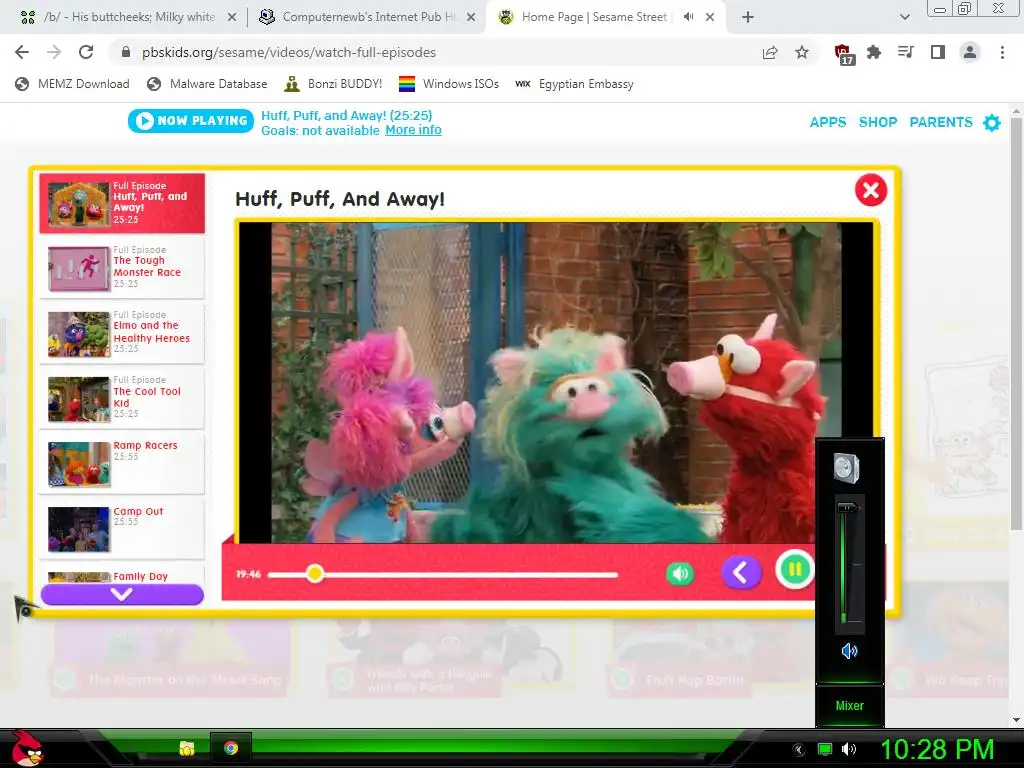1024x768 pixels.
Task: Open the SHOP menu item
Action: coord(878,122)
